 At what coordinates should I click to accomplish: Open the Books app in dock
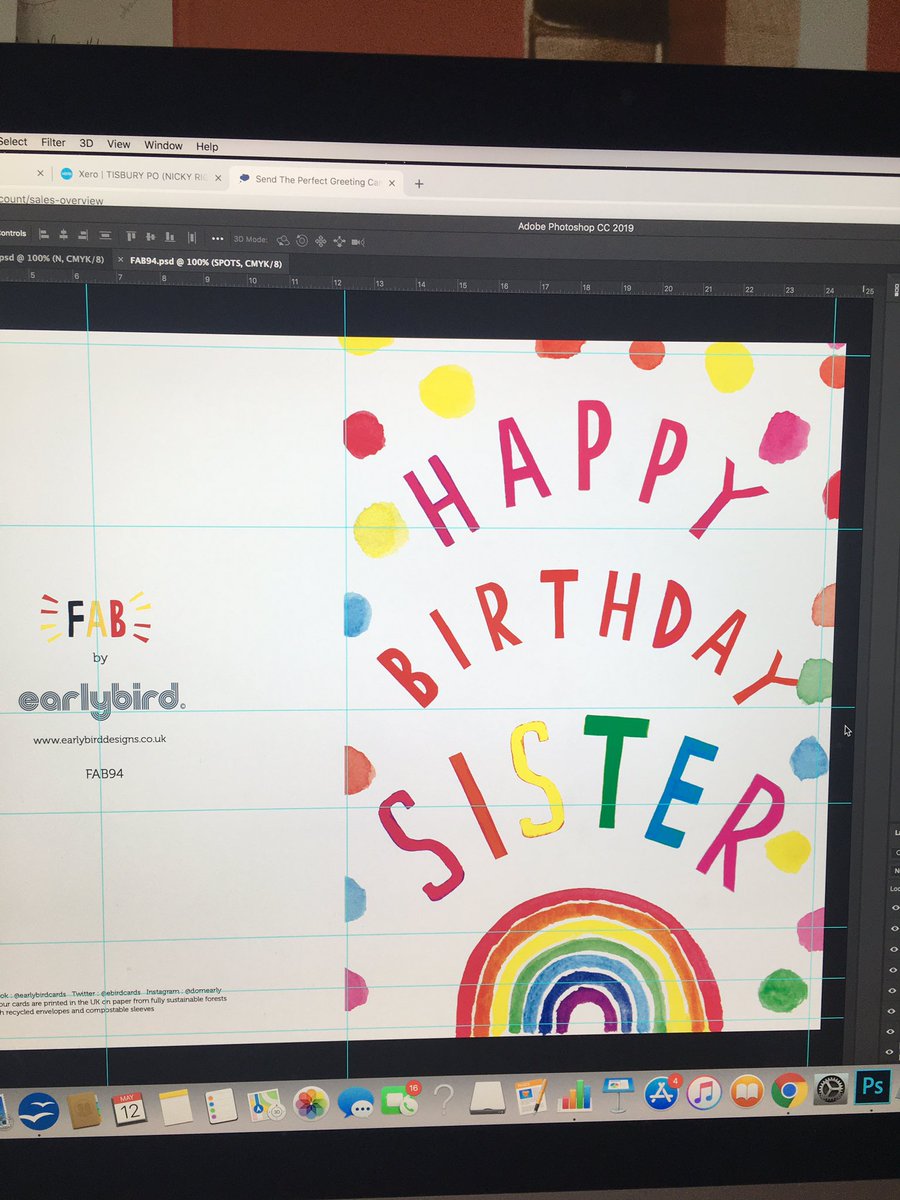(x=746, y=1091)
